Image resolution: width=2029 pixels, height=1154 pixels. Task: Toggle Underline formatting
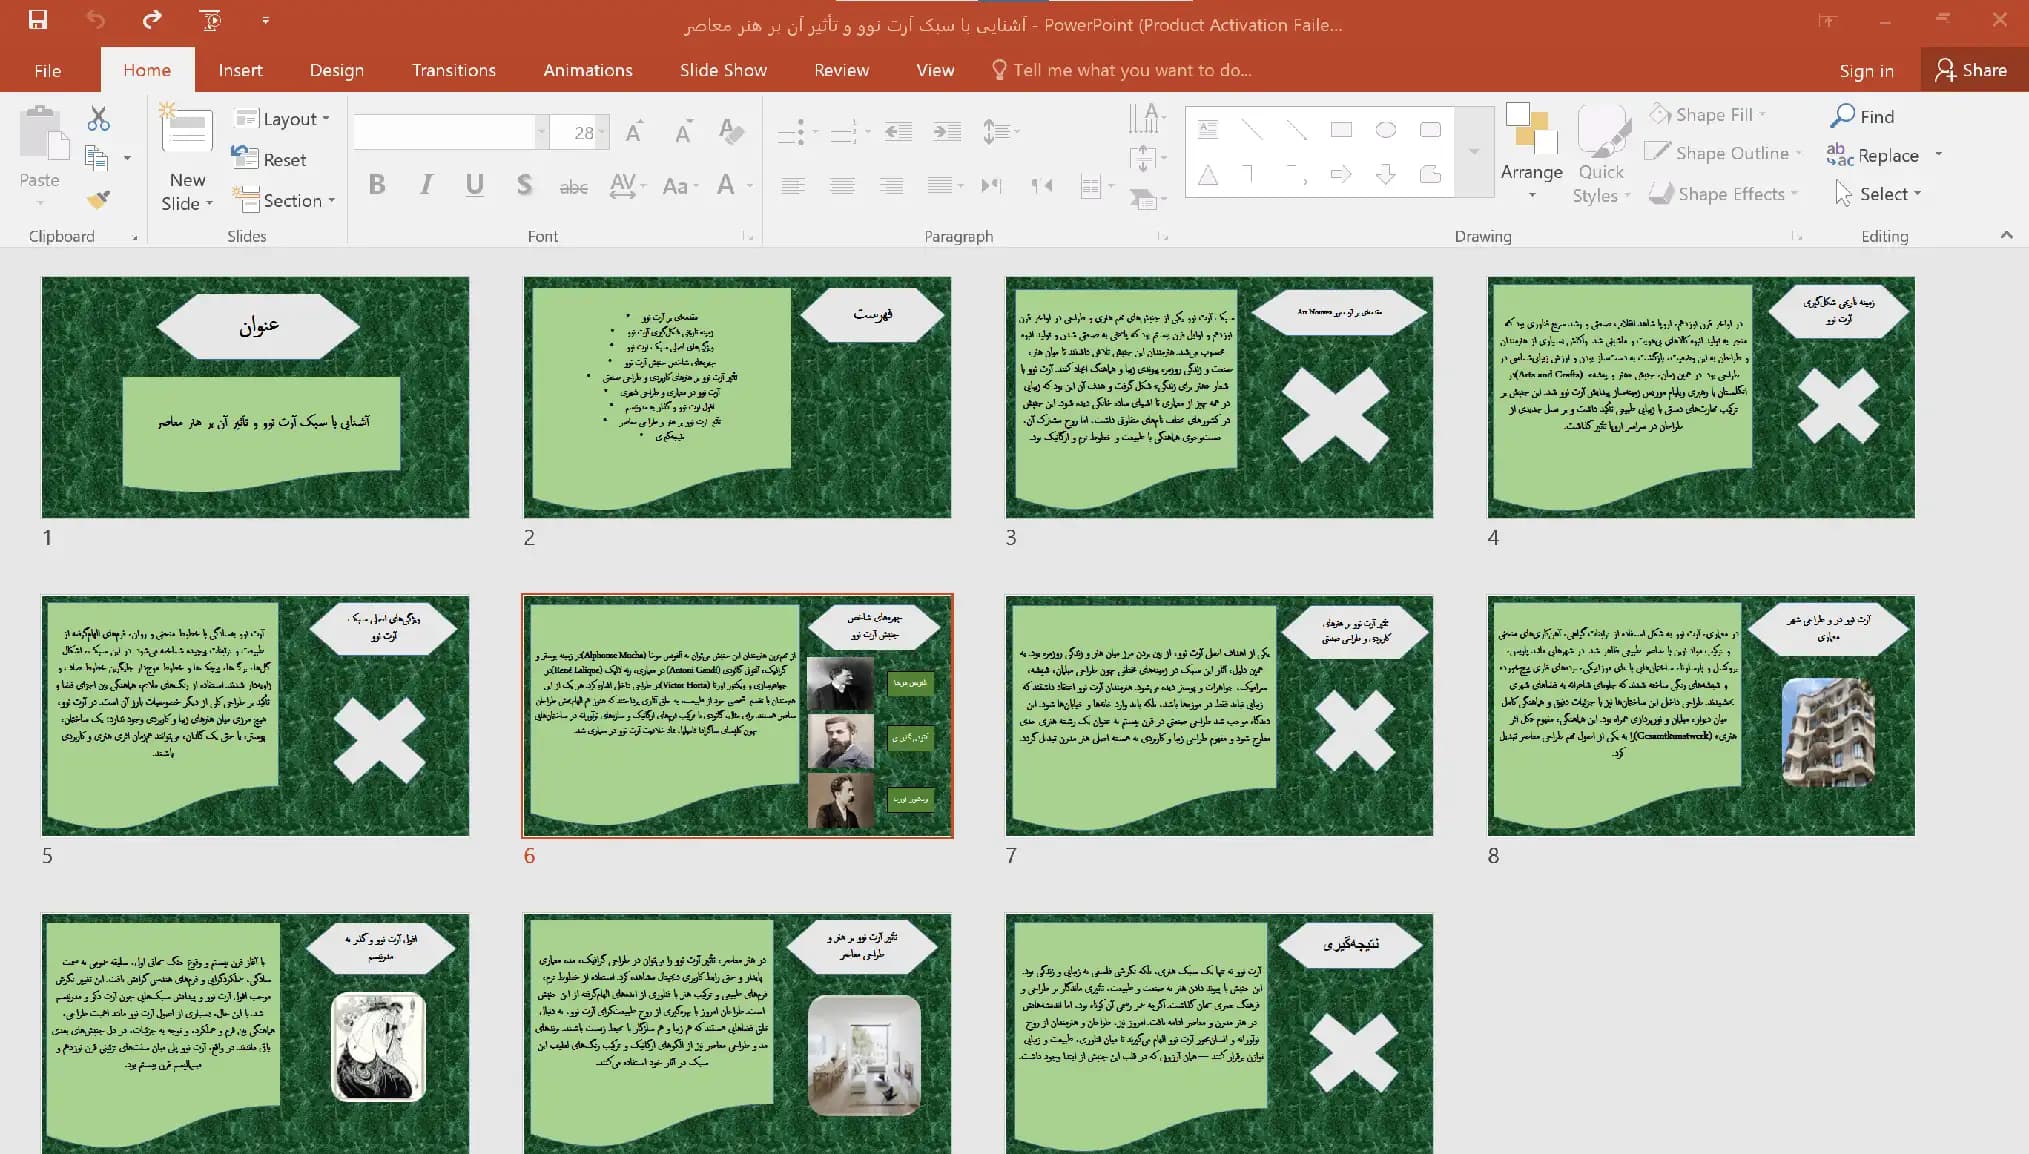click(x=475, y=185)
